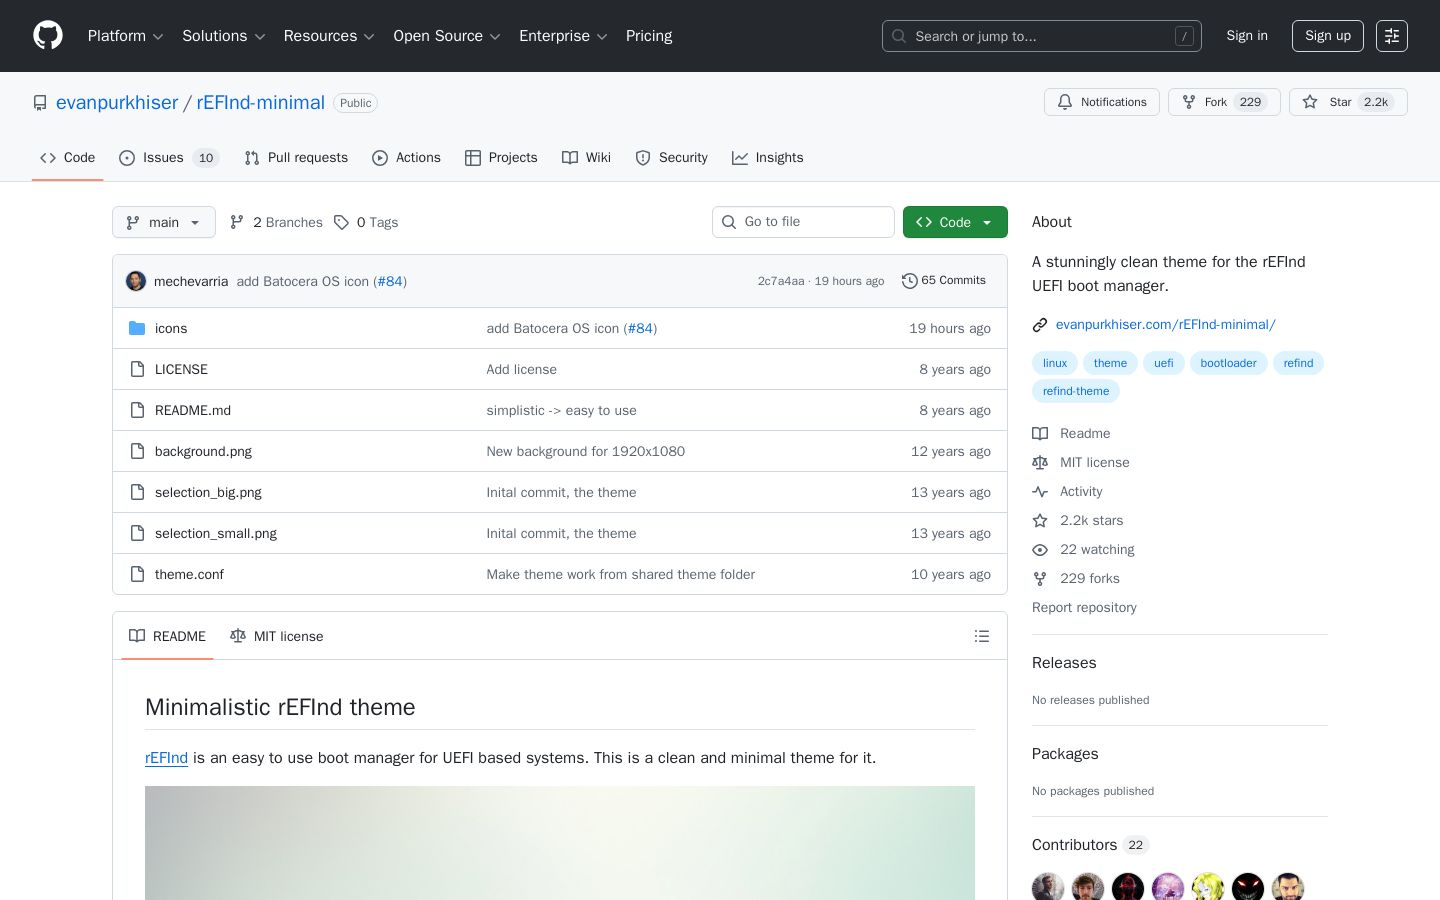Click the eye icon next to 22 watching
This screenshot has height=900, width=1440.
[1040, 549]
